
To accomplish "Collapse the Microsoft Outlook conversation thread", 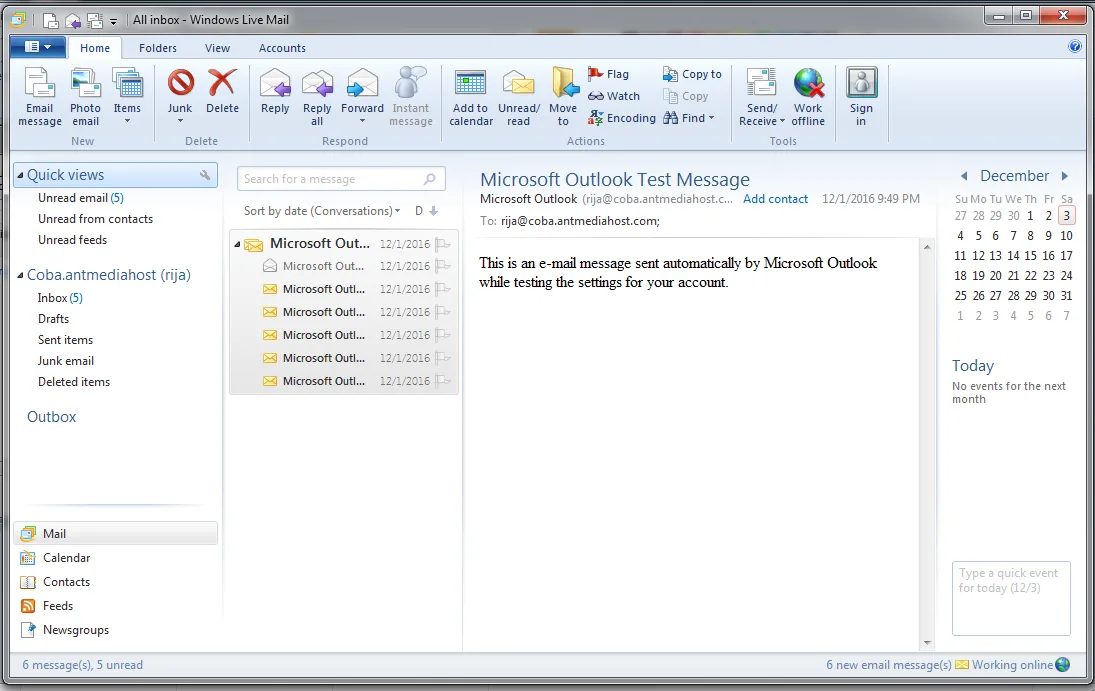I will coord(237,244).
